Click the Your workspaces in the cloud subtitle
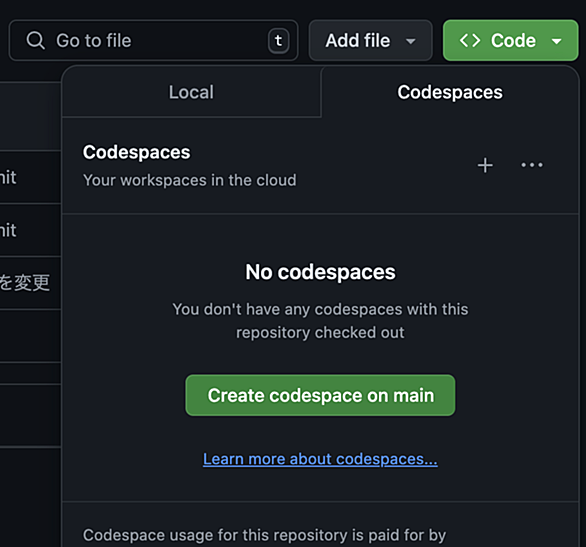This screenshot has height=547, width=586. pos(189,180)
